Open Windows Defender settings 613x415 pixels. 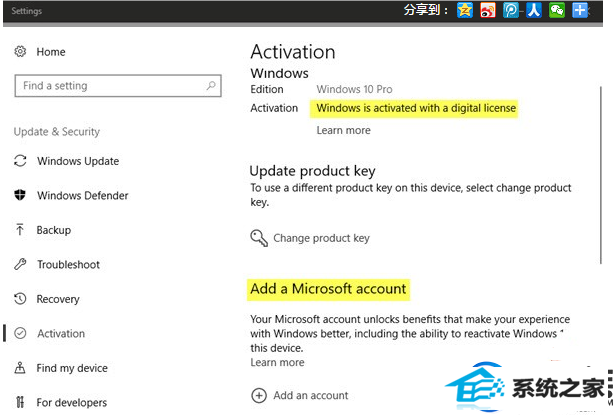click(x=82, y=195)
